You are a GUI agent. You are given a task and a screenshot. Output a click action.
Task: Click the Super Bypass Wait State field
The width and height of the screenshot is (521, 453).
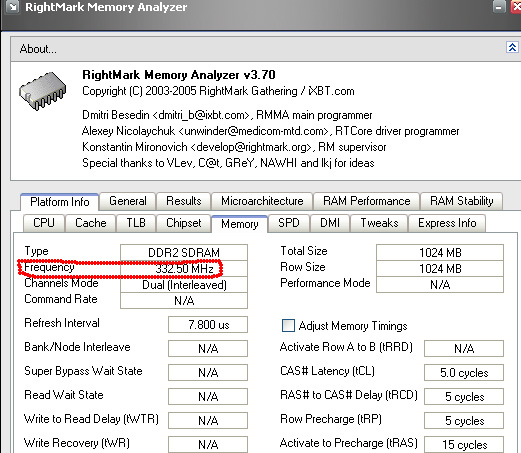click(208, 373)
